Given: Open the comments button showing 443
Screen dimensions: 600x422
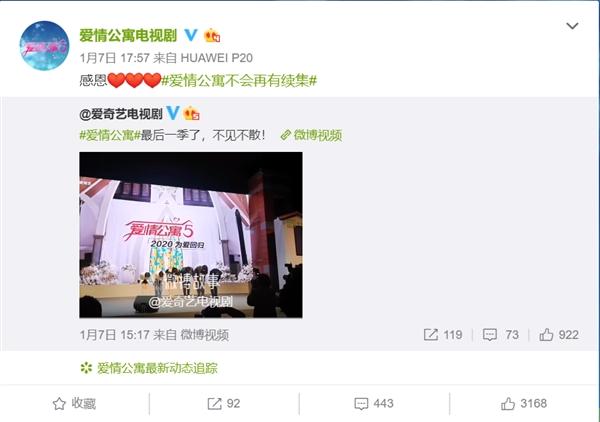Looking at the screenshot, I should (374, 404).
